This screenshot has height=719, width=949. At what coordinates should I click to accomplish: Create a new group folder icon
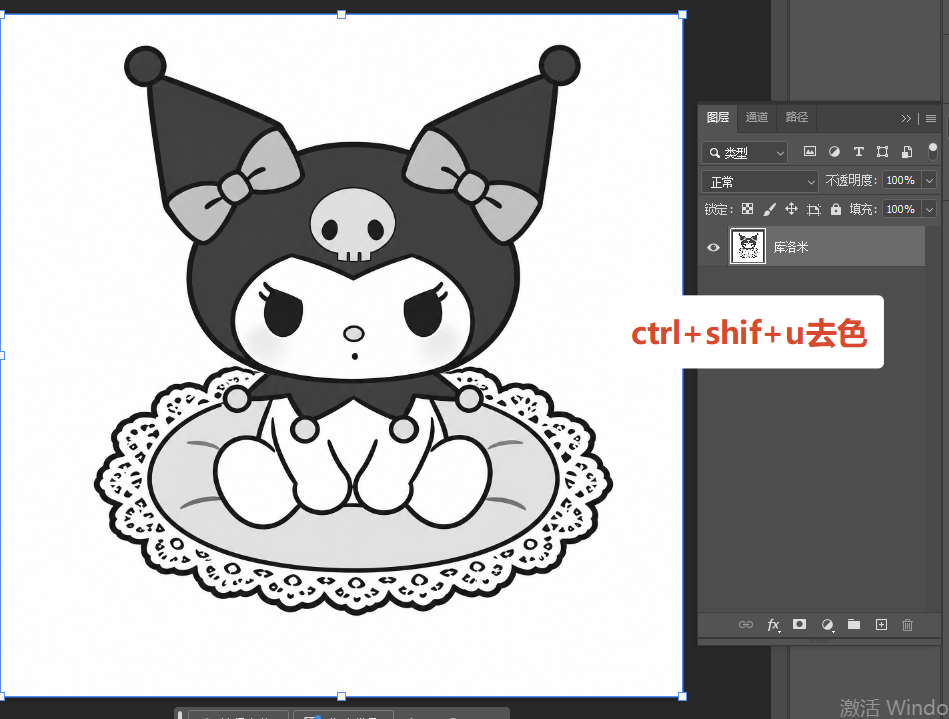click(854, 624)
